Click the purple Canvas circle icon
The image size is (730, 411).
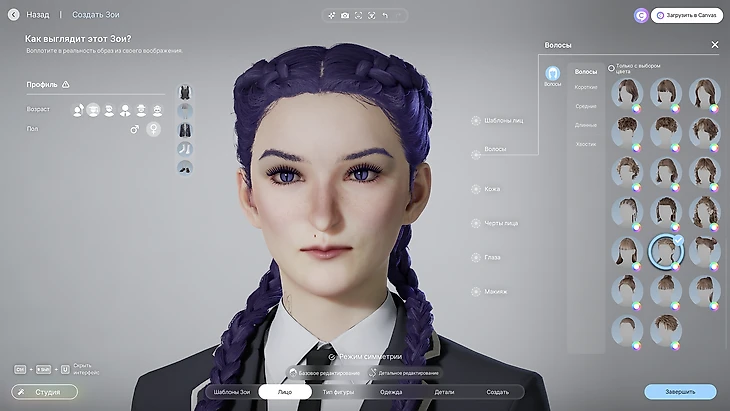click(x=641, y=15)
